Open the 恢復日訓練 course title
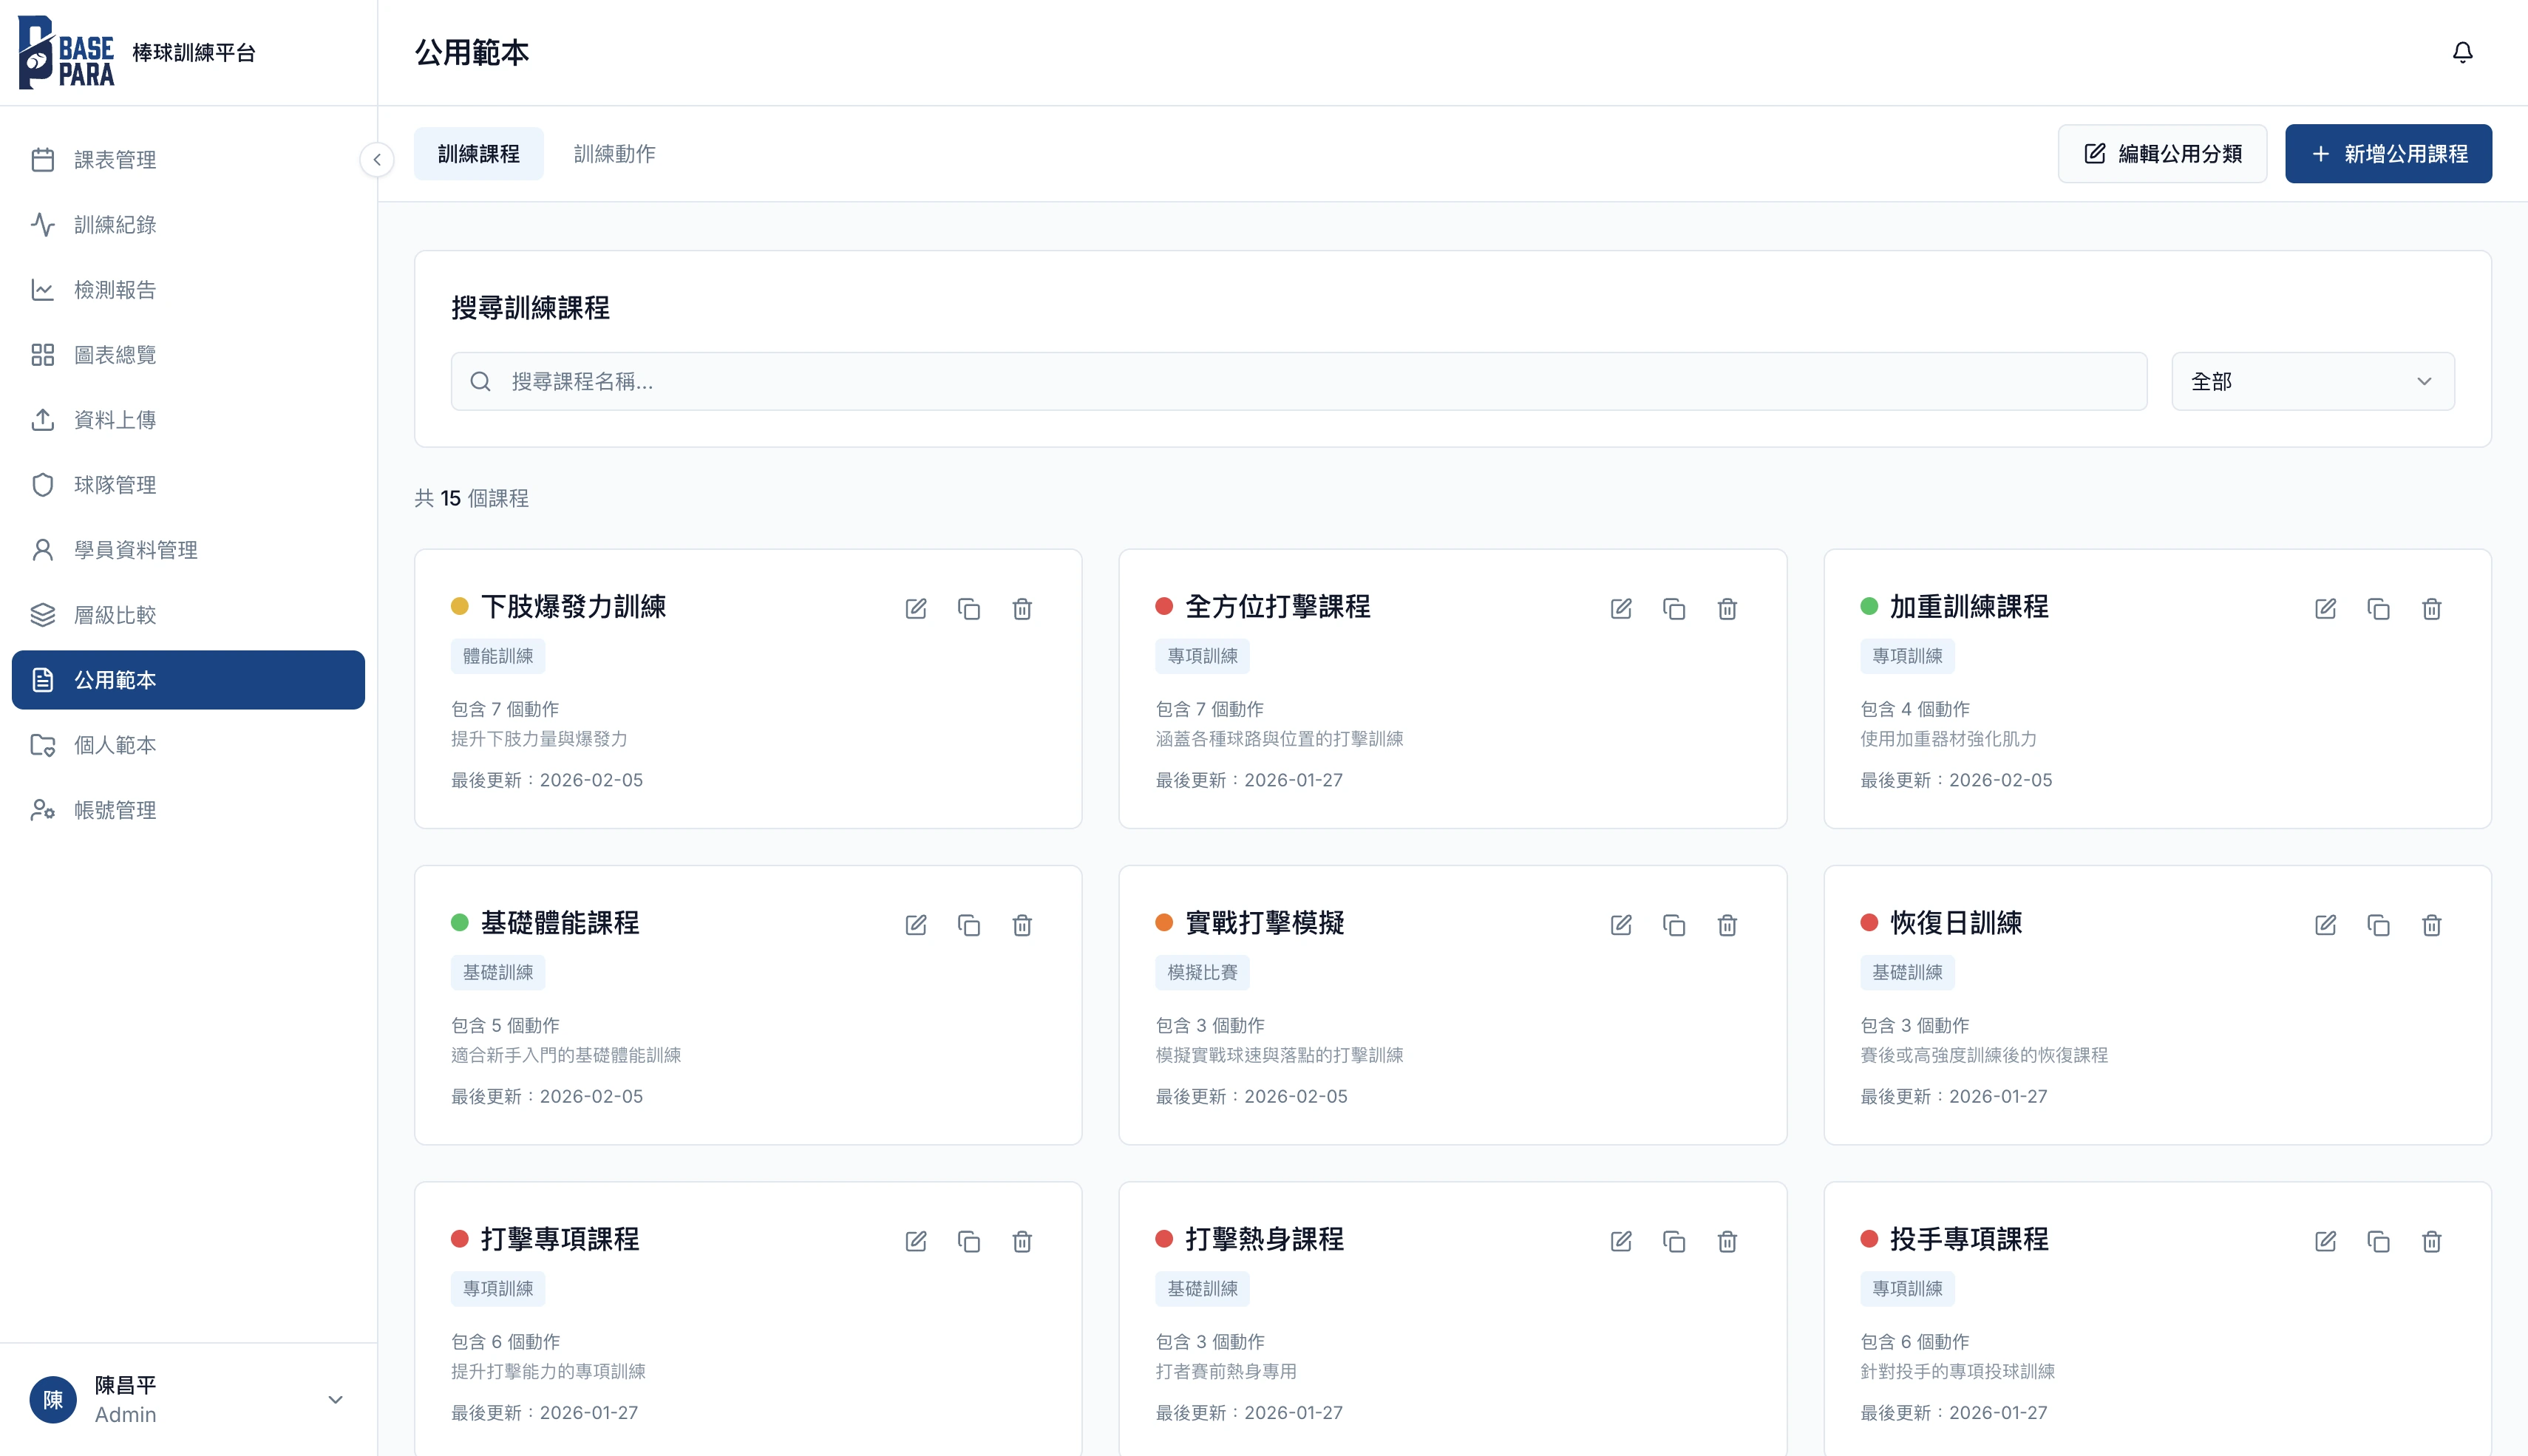Image resolution: width=2528 pixels, height=1456 pixels. point(1956,922)
